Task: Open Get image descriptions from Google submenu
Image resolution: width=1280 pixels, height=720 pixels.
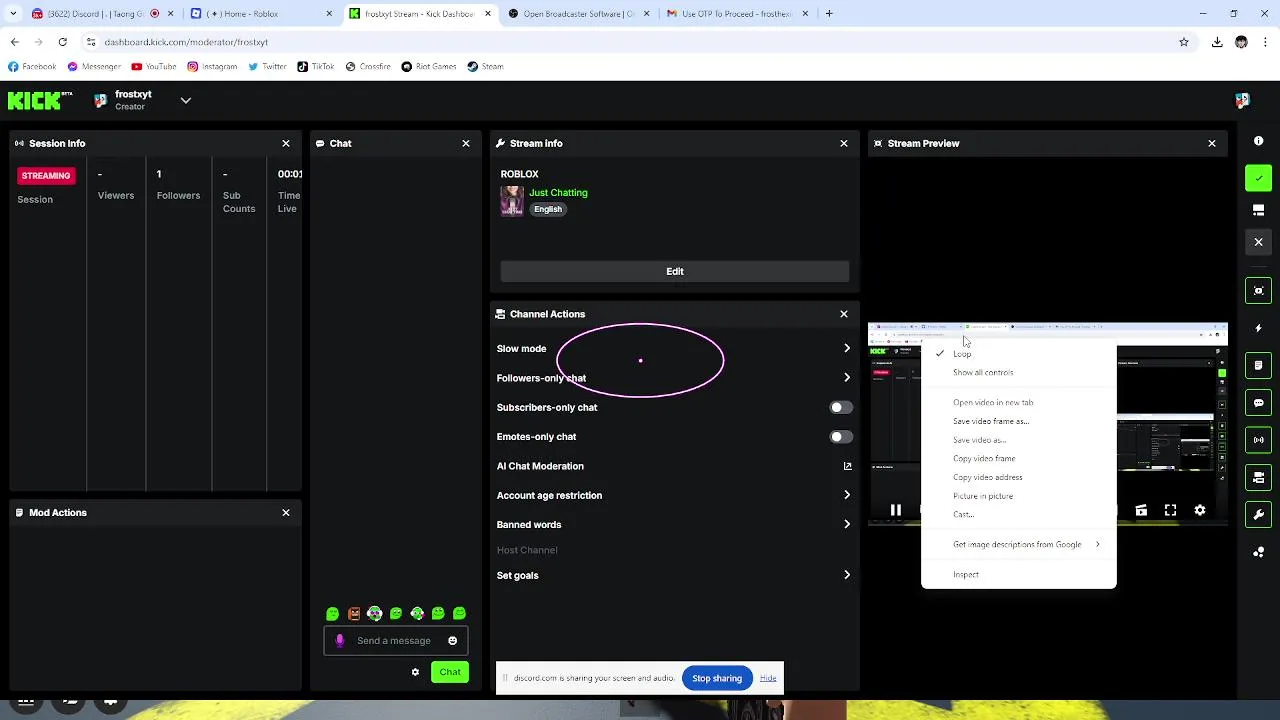Action: [x=1018, y=545]
